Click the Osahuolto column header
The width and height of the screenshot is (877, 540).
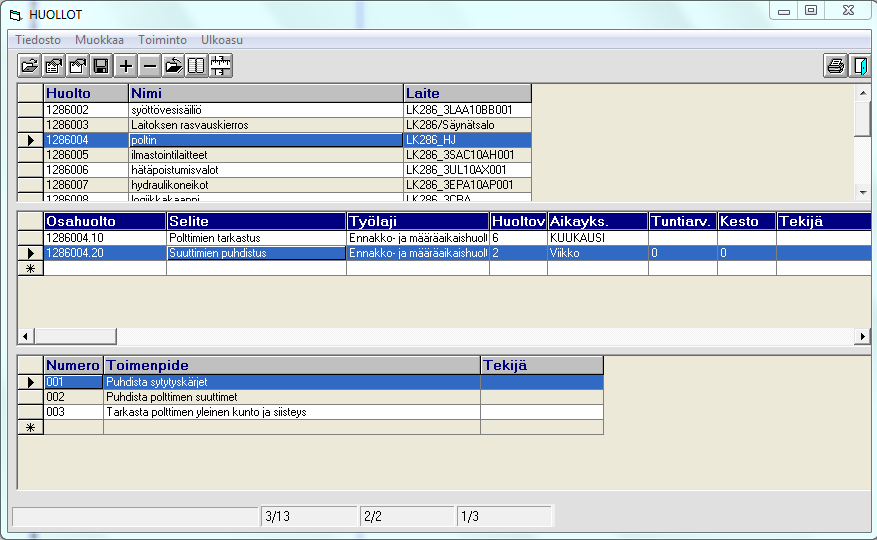pyautogui.click(x=105, y=221)
